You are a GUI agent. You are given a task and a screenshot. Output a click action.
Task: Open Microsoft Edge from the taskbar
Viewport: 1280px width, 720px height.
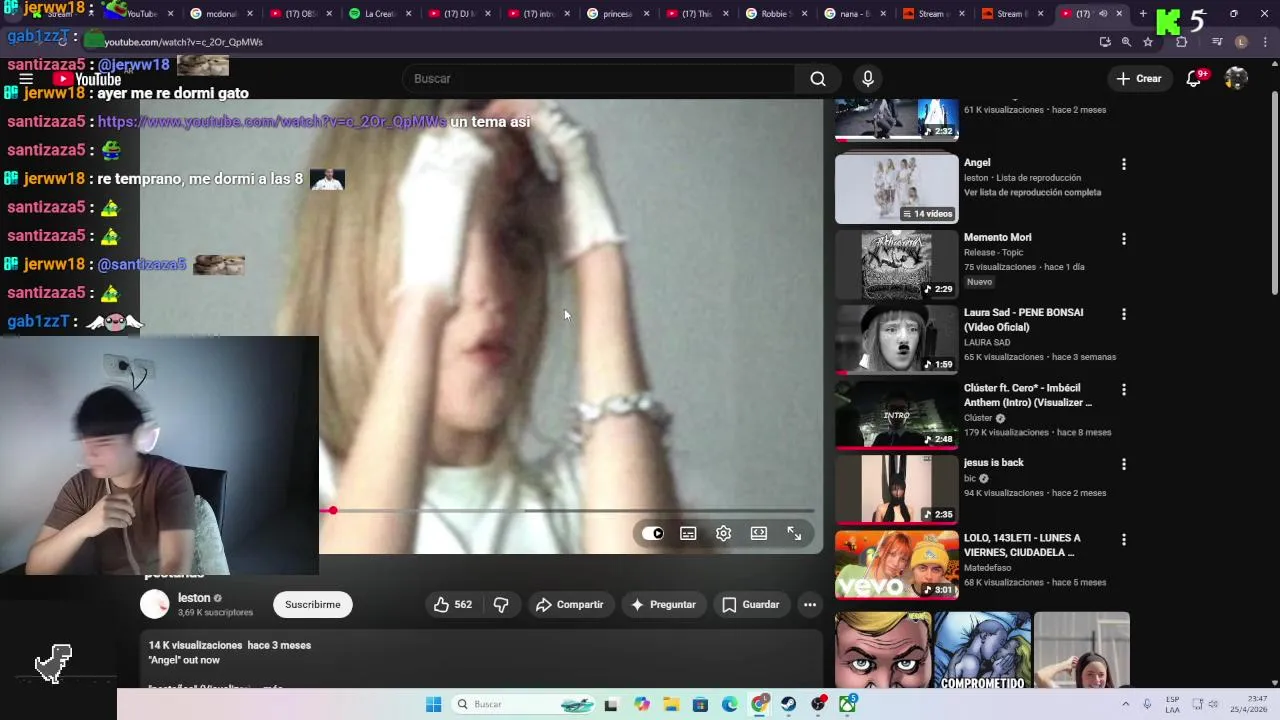(x=730, y=704)
